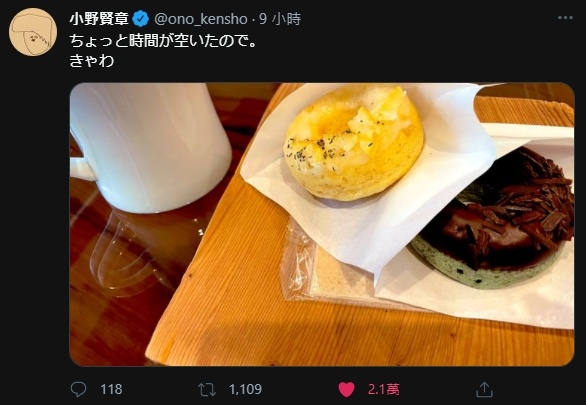
Task: Unlike the tweet via pink heart
Action: click(346, 390)
